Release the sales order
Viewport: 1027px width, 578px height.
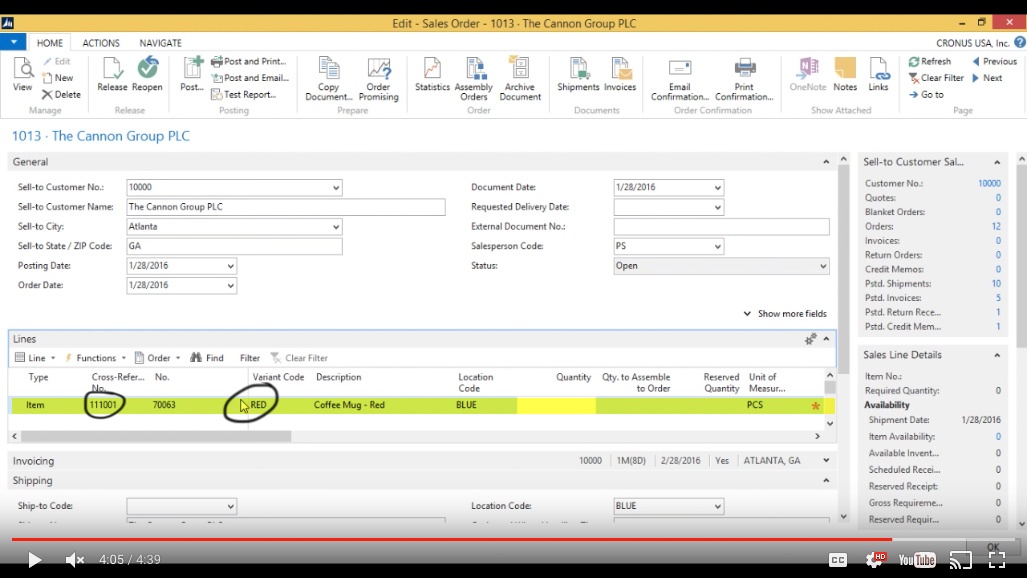pos(112,74)
